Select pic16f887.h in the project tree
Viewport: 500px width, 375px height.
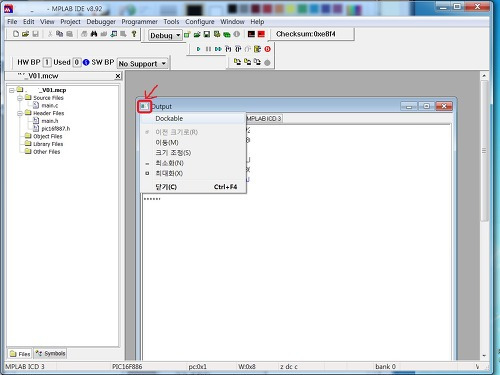(x=55, y=128)
